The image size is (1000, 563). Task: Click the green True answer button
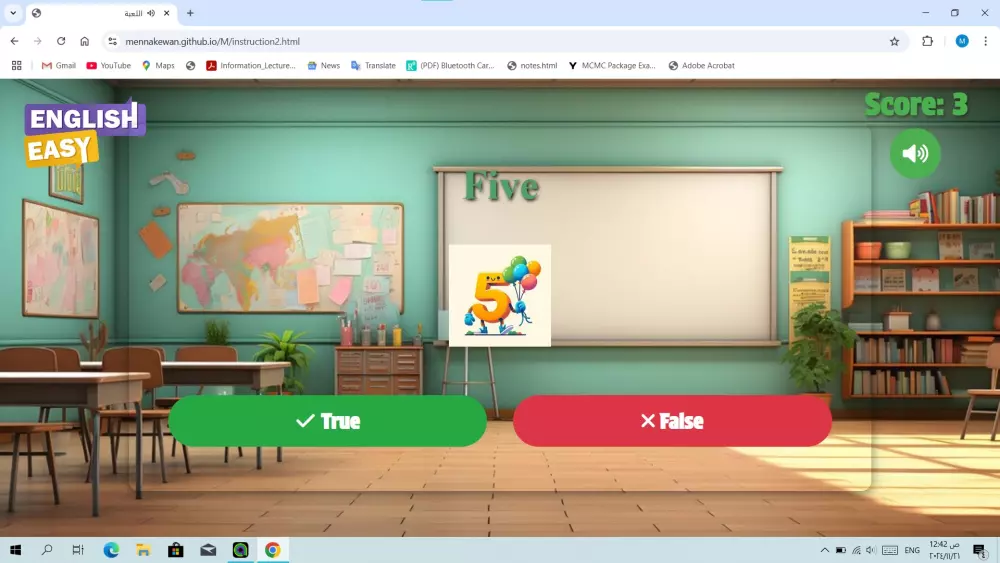tap(327, 421)
